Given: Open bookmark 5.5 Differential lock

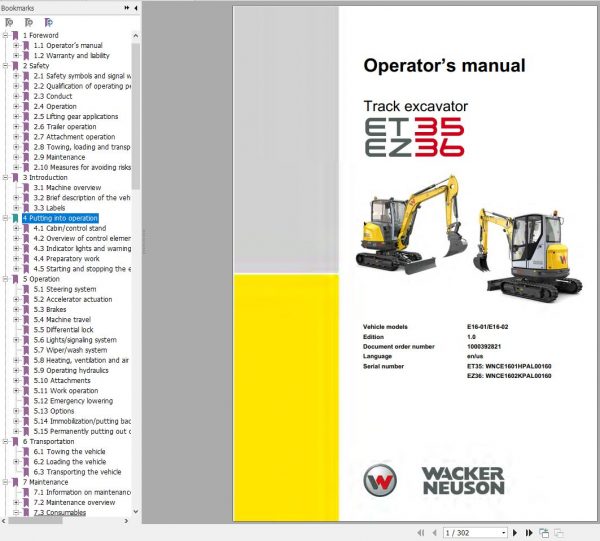Looking at the screenshot, I should coord(64,330).
